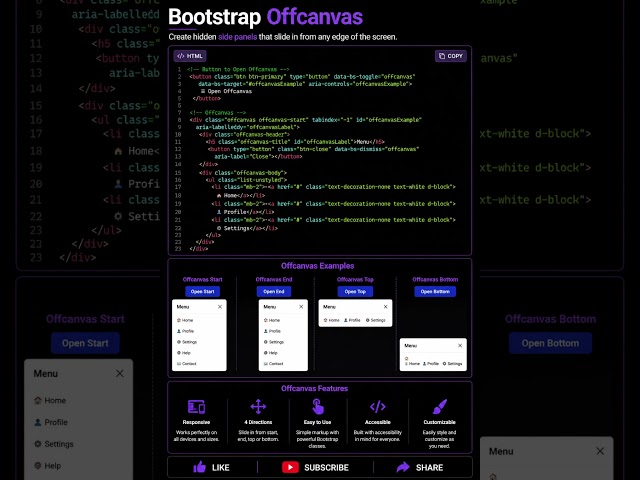Select Home in the Offcanvas Bottom preview
640x480 pixels.
[x=412, y=363]
